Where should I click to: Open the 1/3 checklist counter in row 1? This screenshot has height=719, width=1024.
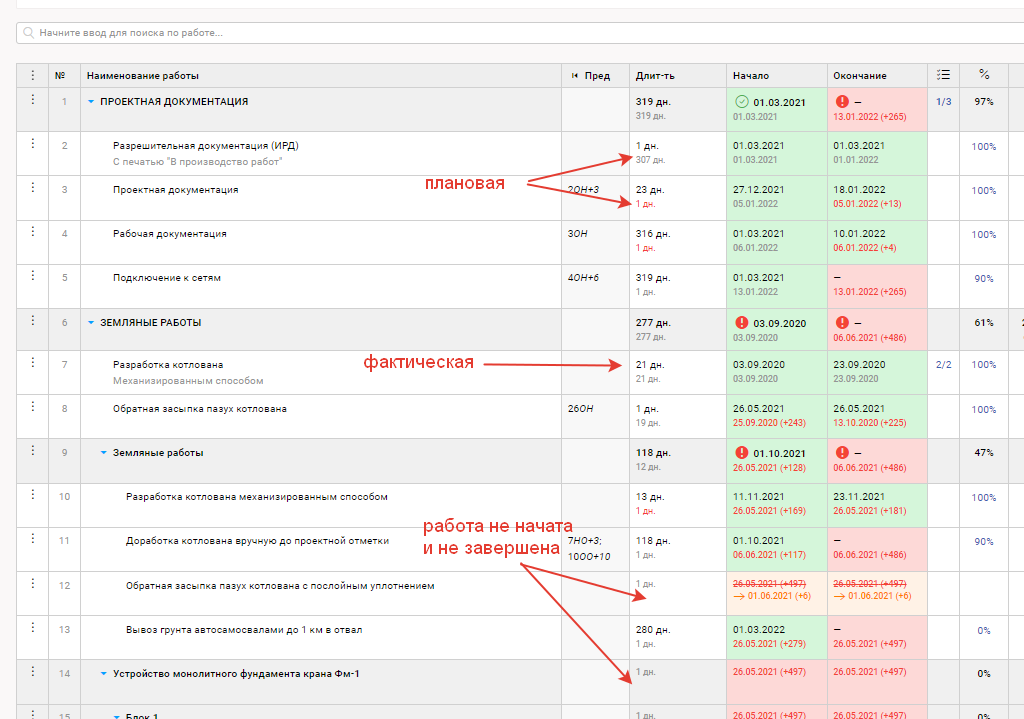(x=943, y=101)
